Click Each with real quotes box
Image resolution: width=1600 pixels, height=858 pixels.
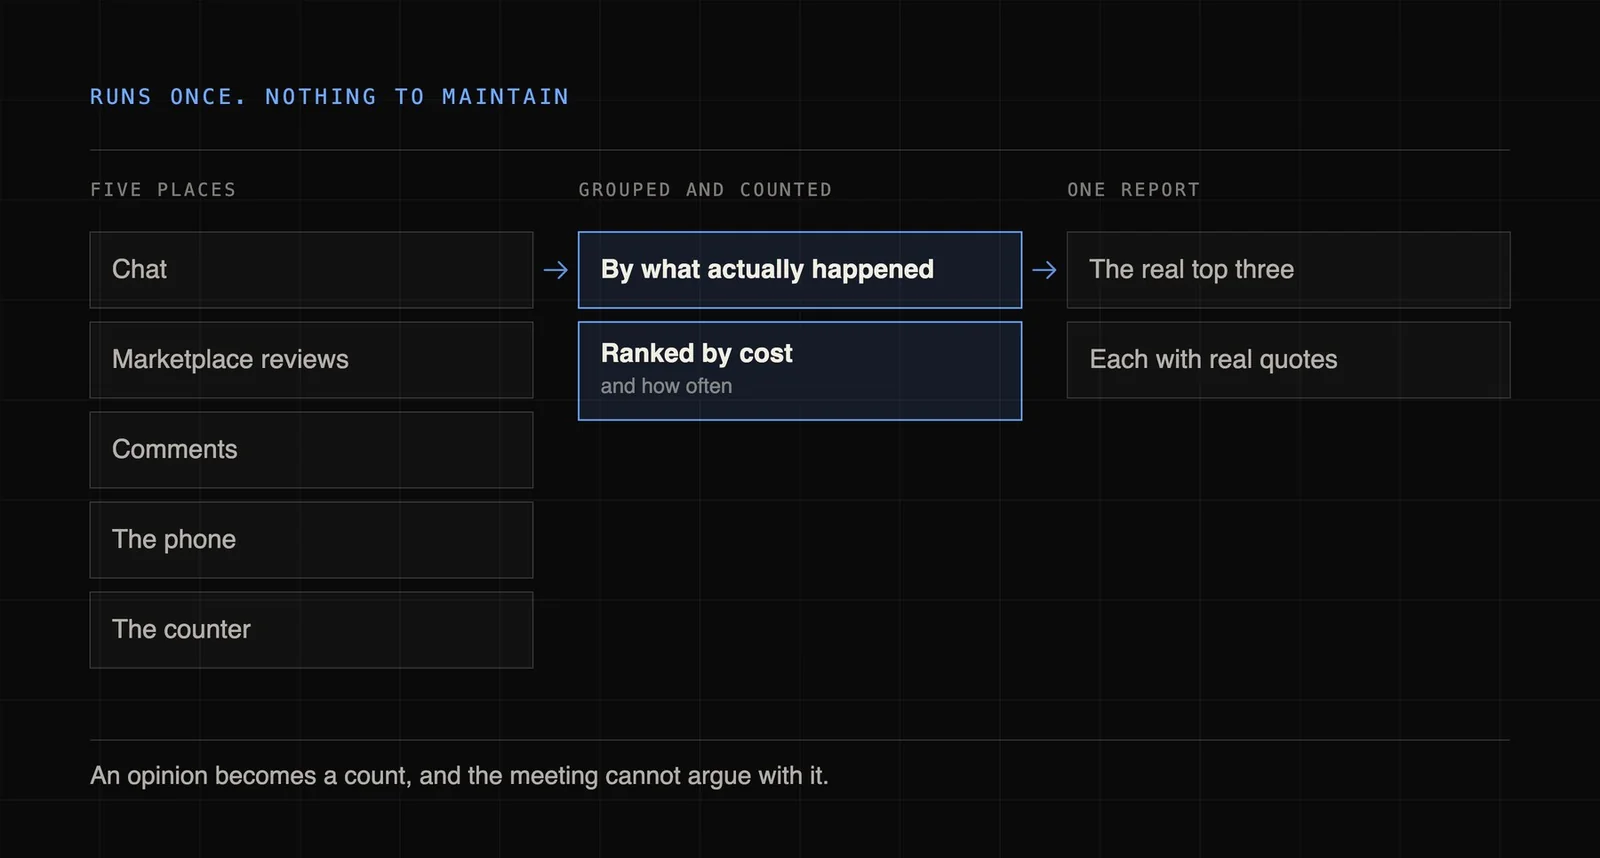click(1288, 360)
